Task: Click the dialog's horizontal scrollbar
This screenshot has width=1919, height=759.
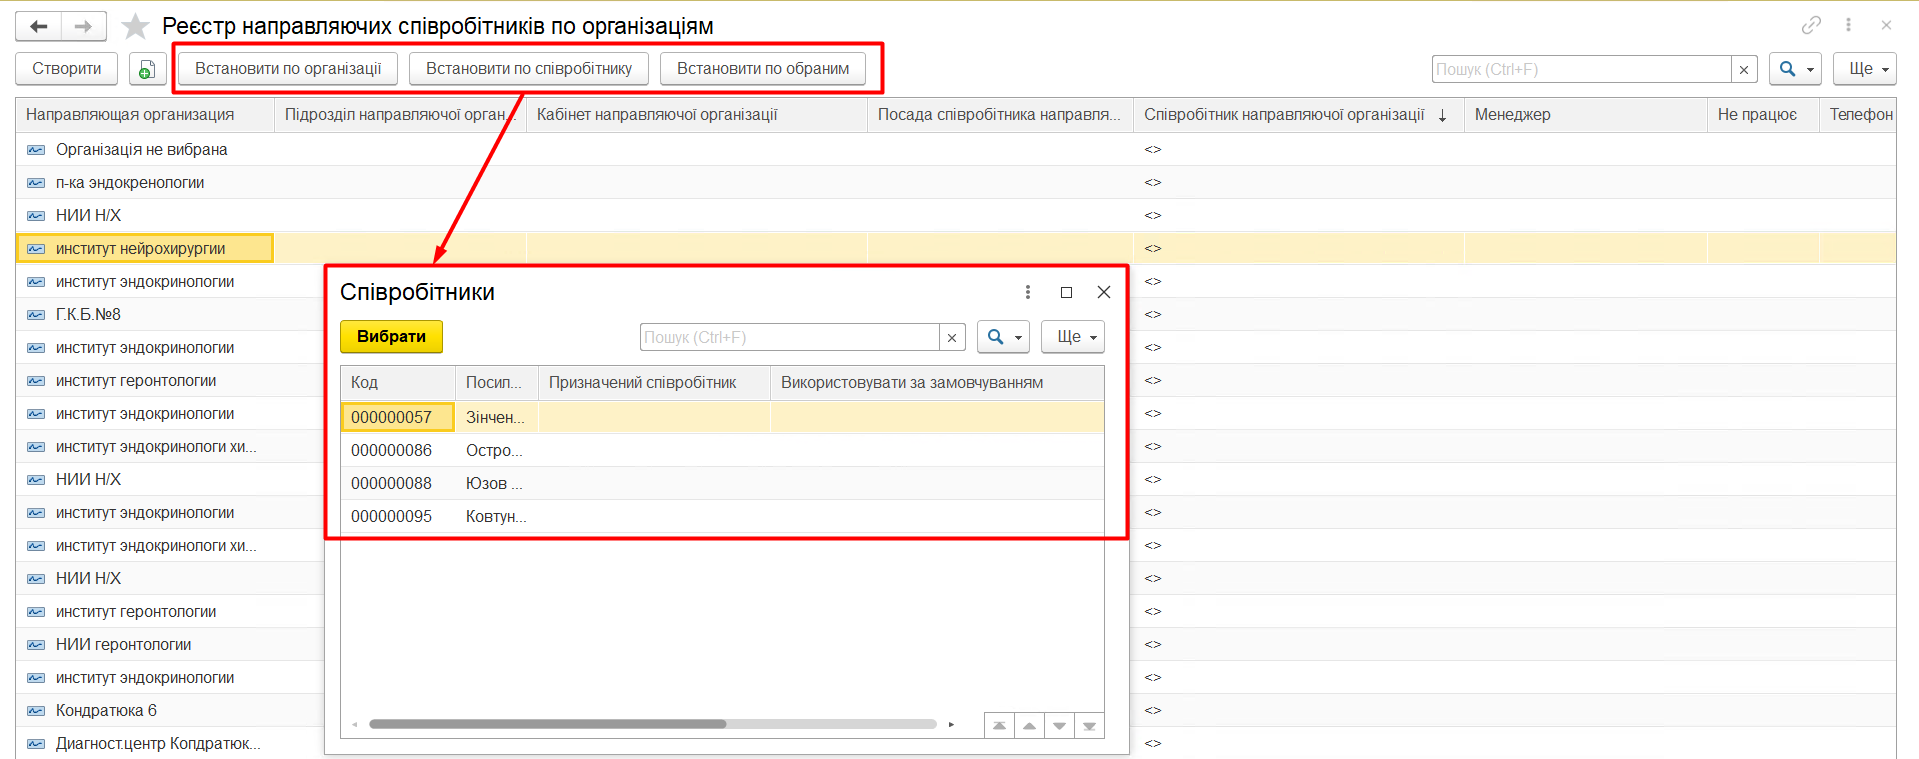Action: [x=548, y=724]
